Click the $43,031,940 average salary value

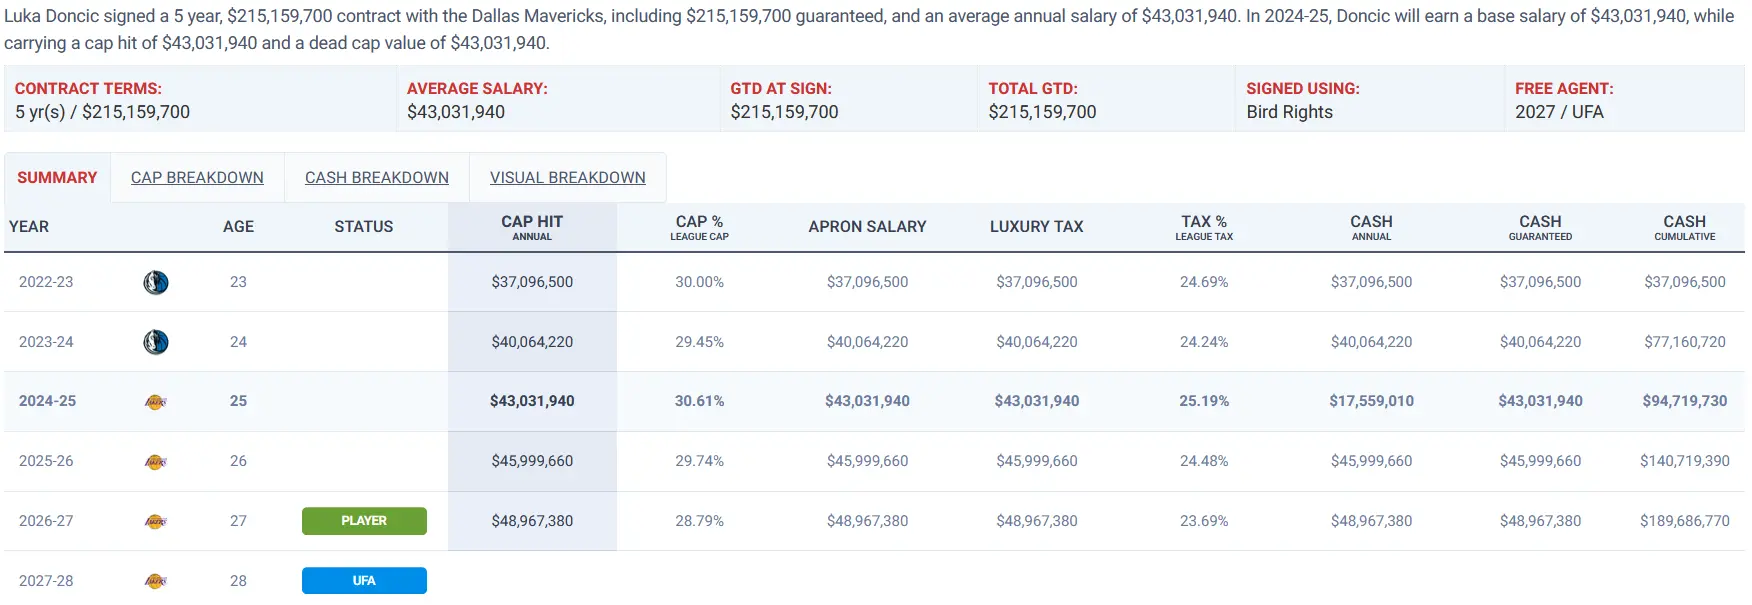(x=456, y=112)
